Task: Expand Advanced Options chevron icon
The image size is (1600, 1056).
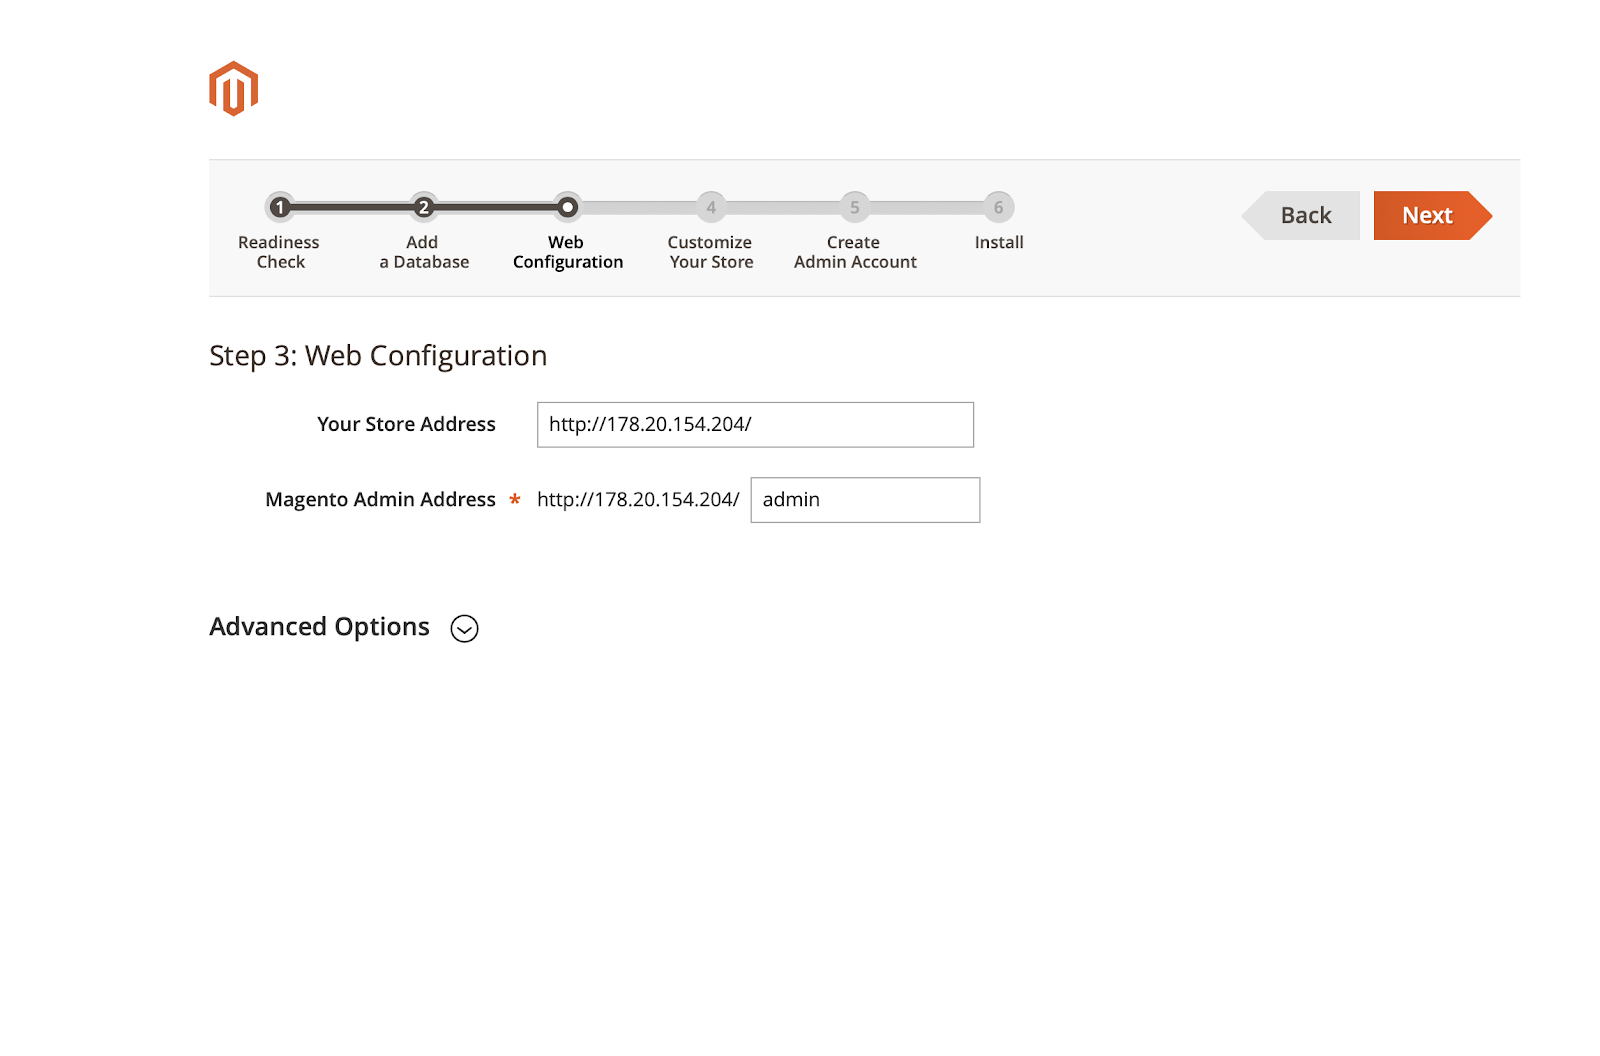Action: coord(464,628)
